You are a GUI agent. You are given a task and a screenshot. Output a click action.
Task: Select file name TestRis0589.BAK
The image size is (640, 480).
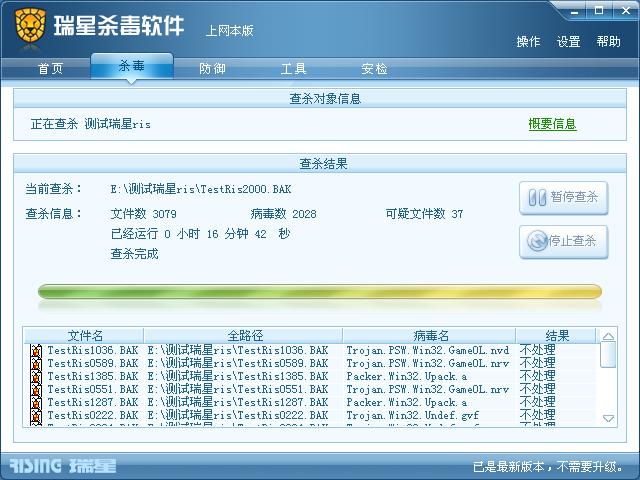click(93, 364)
